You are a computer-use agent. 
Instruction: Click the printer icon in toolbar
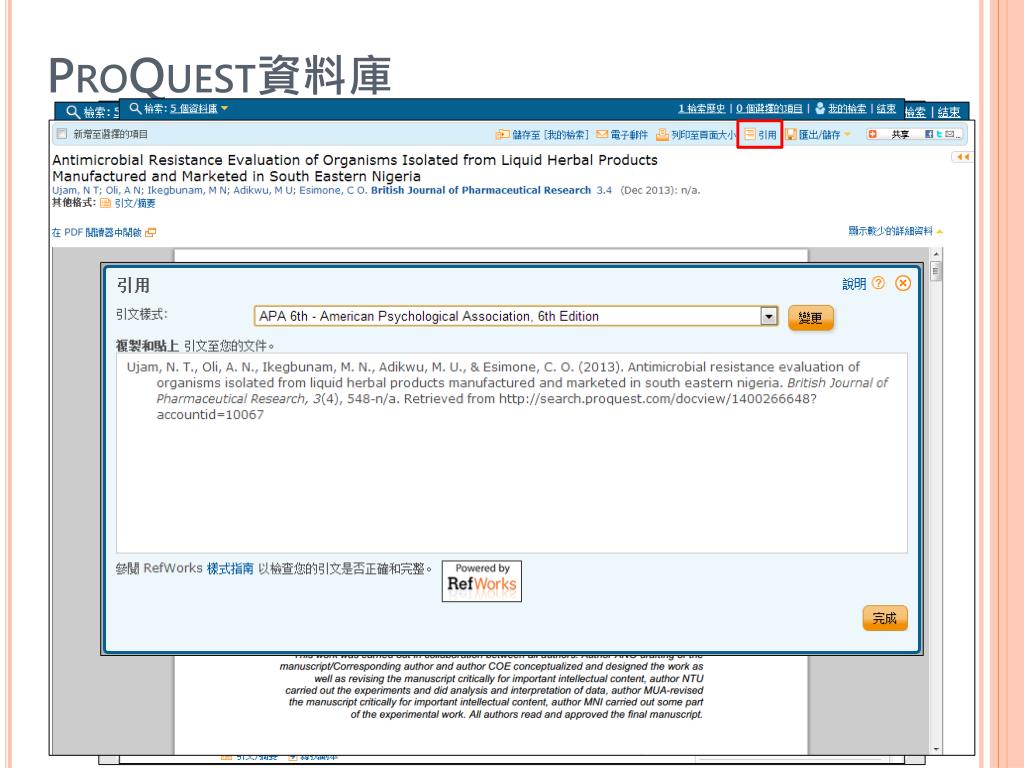pyautogui.click(x=662, y=135)
